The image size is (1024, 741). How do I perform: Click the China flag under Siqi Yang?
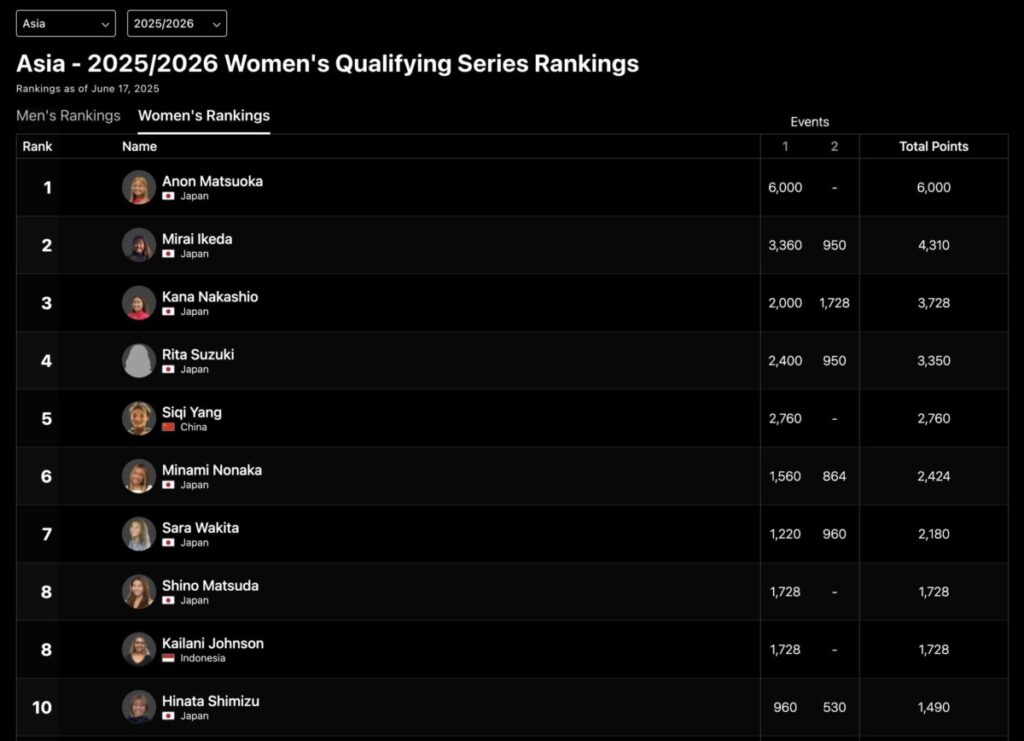pos(168,427)
